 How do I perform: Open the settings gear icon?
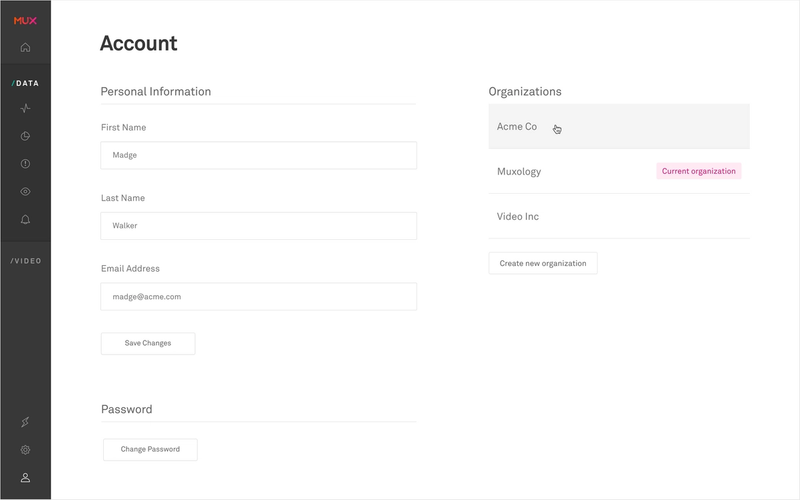pos(25,450)
